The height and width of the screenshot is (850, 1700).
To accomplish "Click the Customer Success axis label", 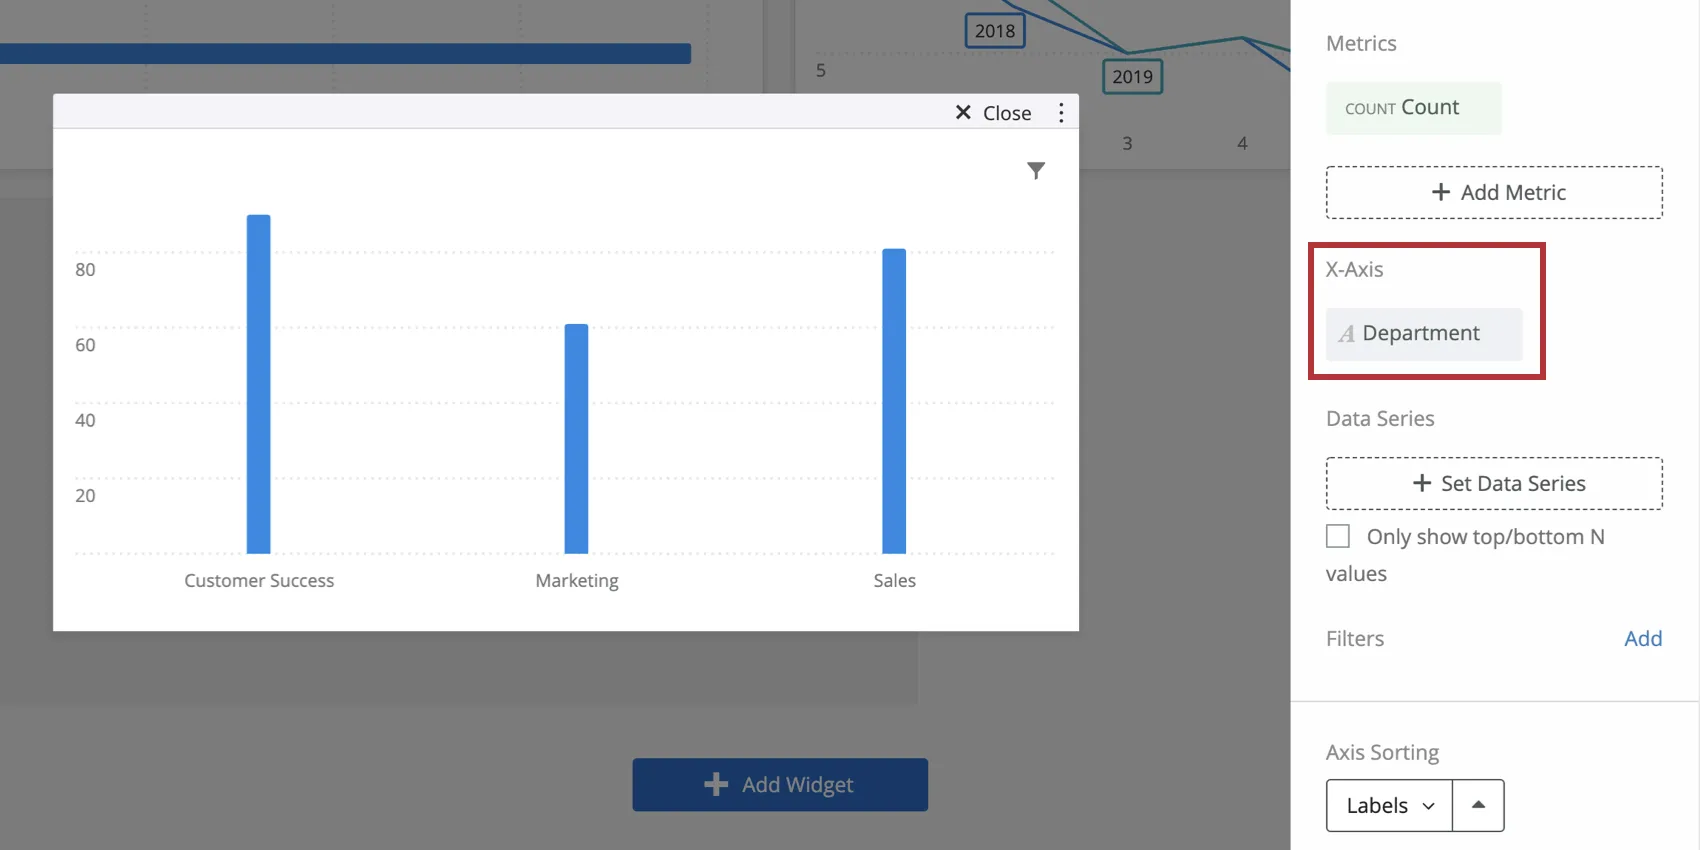I will point(259,580).
